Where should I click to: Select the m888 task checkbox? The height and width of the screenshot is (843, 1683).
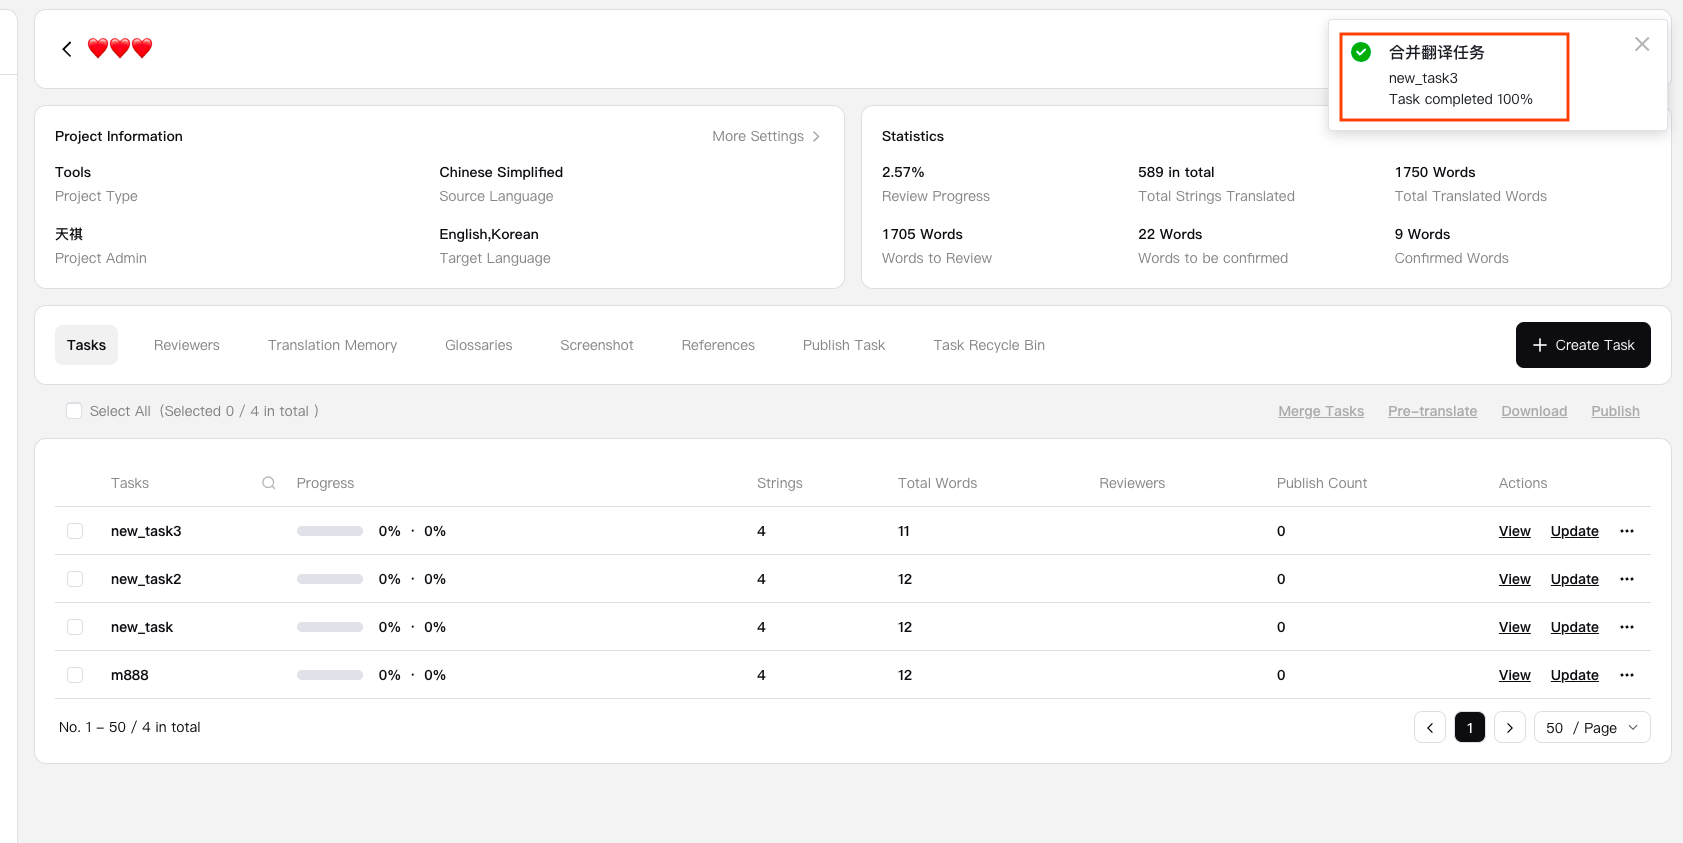point(75,675)
